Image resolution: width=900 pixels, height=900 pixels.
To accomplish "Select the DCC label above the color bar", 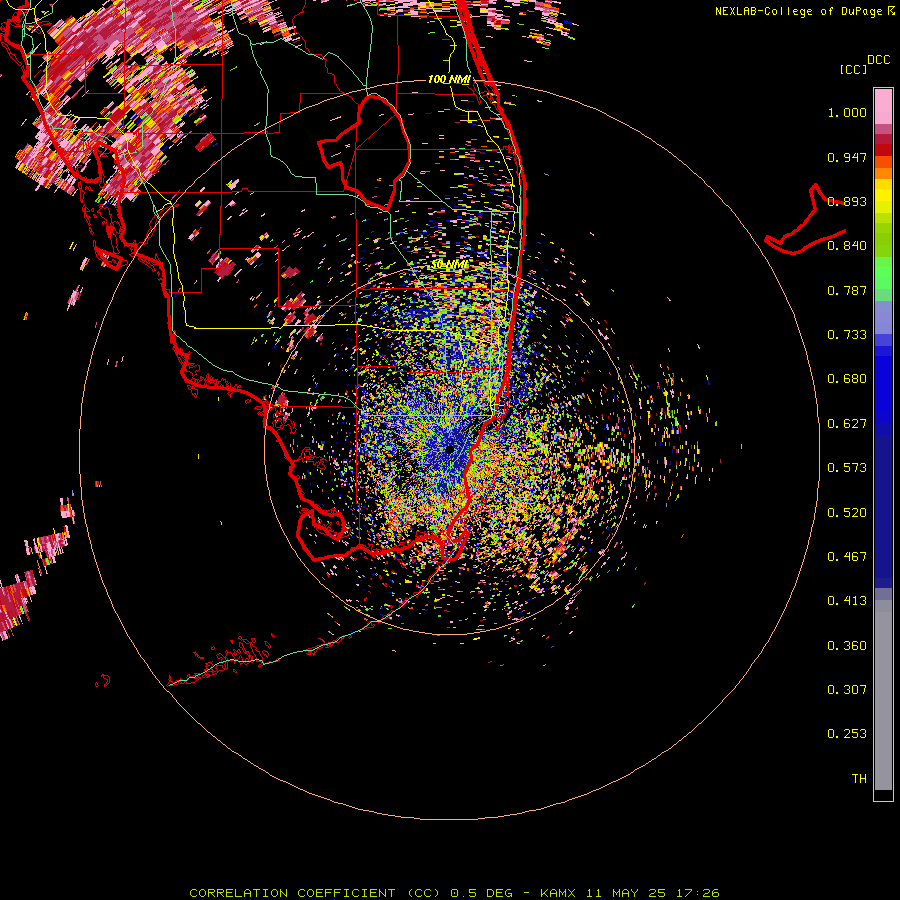I will [x=879, y=60].
